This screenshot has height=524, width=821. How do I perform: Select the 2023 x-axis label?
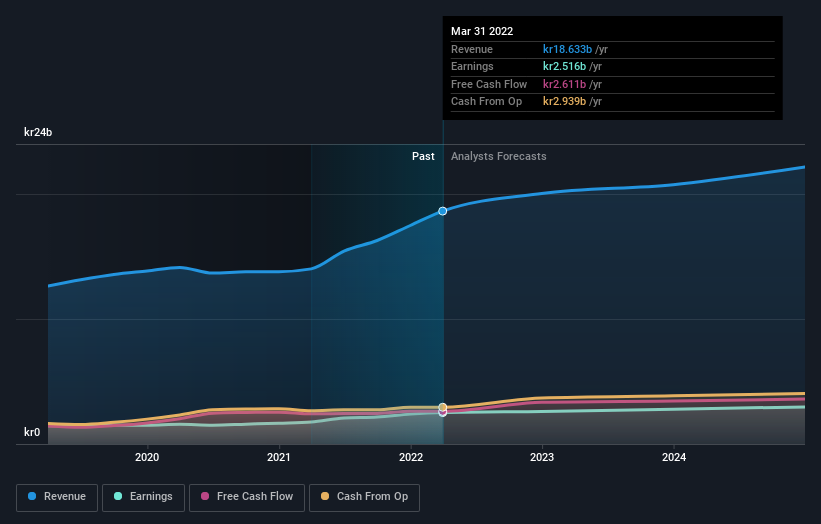click(542, 457)
